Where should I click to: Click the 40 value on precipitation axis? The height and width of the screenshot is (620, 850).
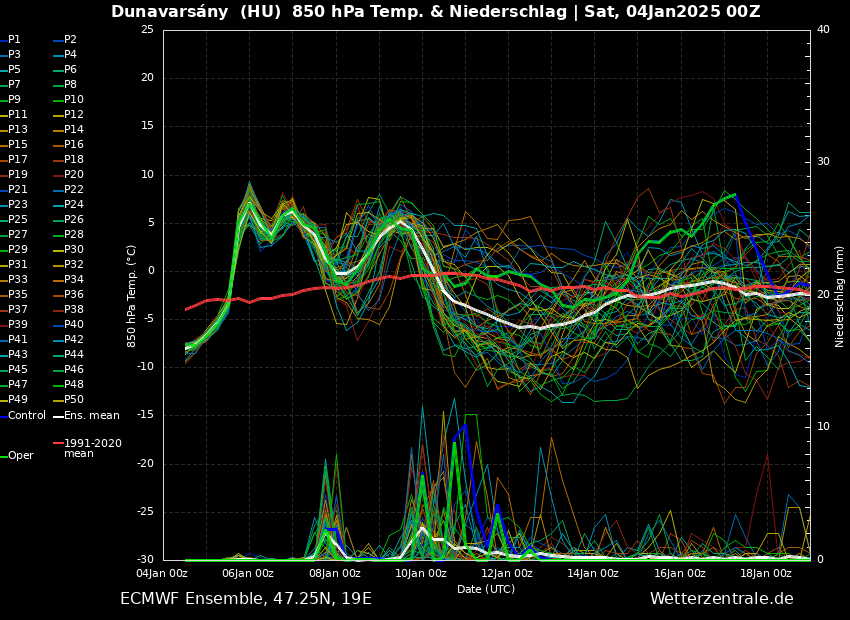[823, 30]
